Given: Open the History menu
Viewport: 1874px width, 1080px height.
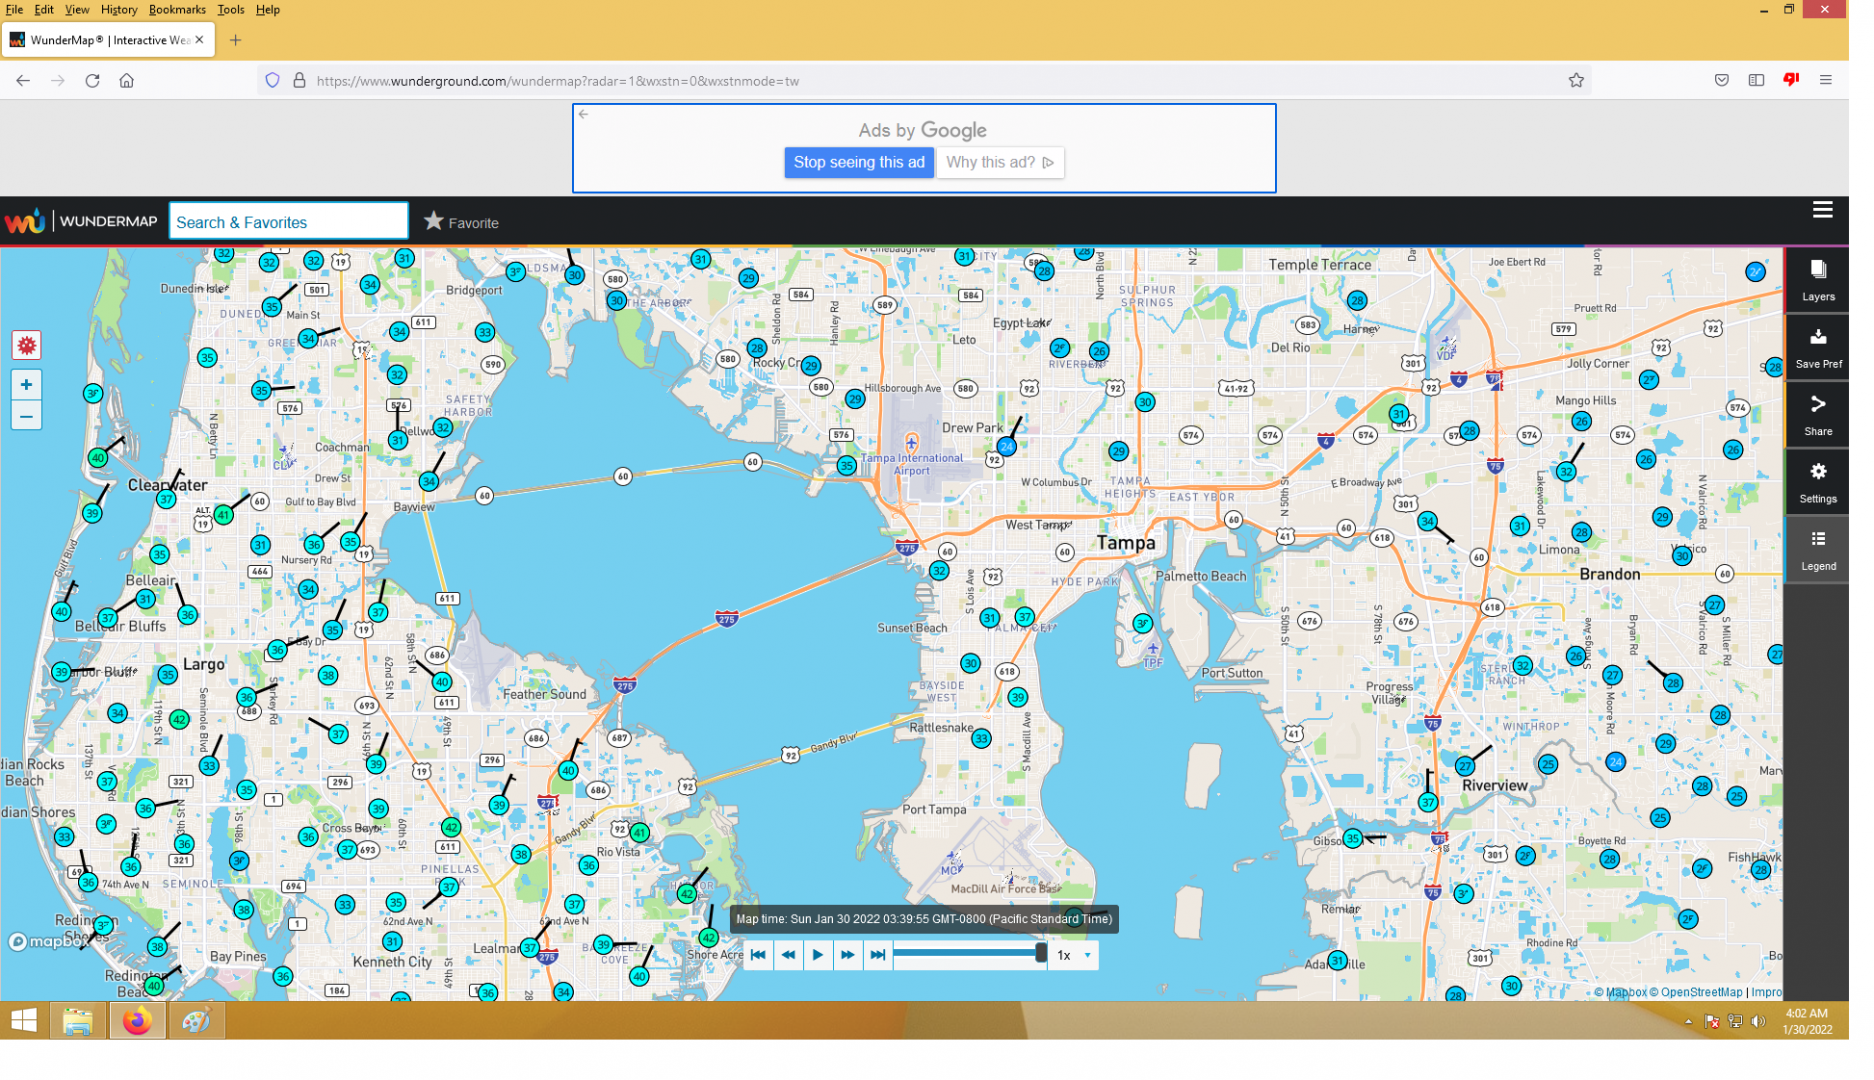Looking at the screenshot, I should click(x=120, y=10).
